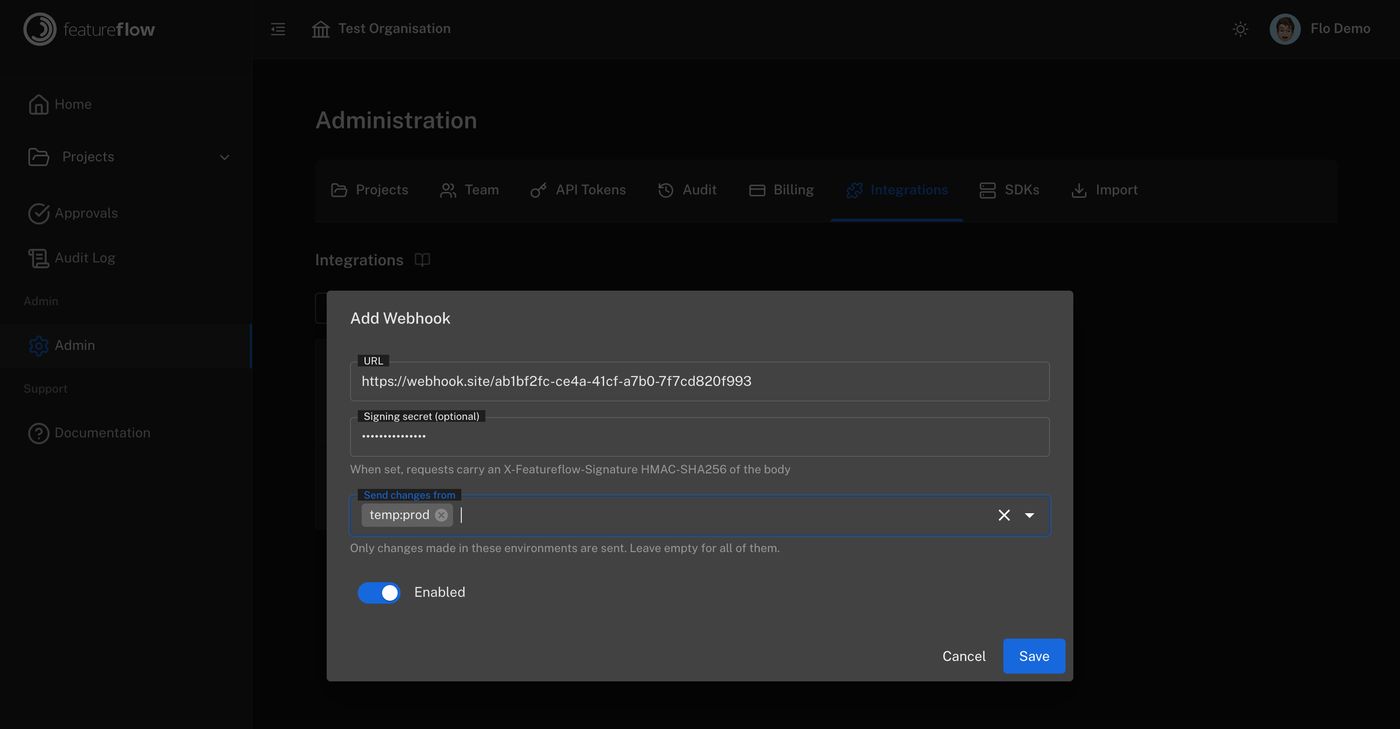Click the Approvals checkmark icon
Screen dimensions: 1400x729
click(39, 213)
